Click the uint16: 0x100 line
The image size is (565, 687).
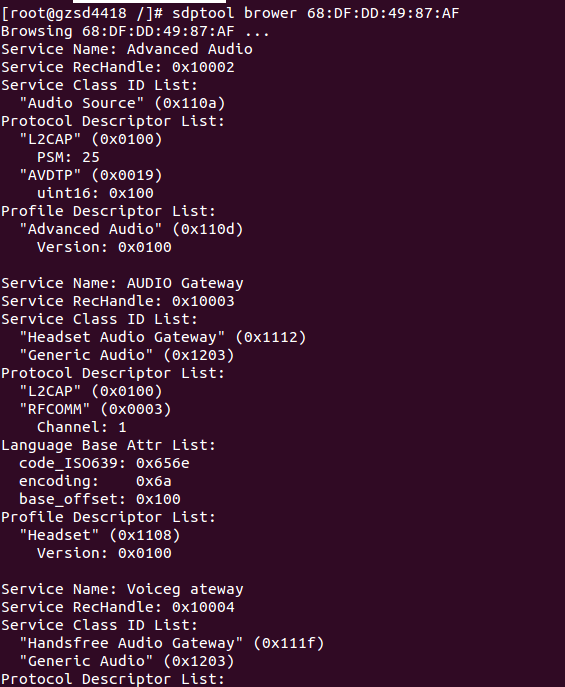point(95,193)
